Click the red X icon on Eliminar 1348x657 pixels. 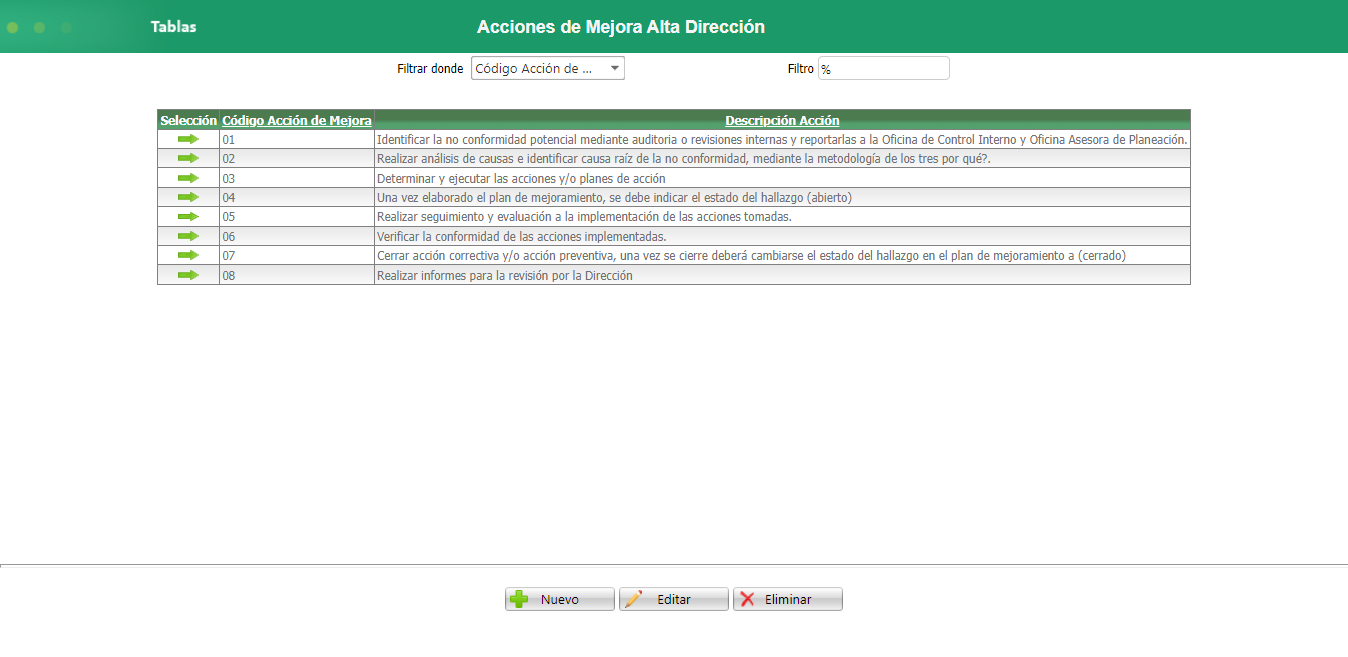[749, 598]
